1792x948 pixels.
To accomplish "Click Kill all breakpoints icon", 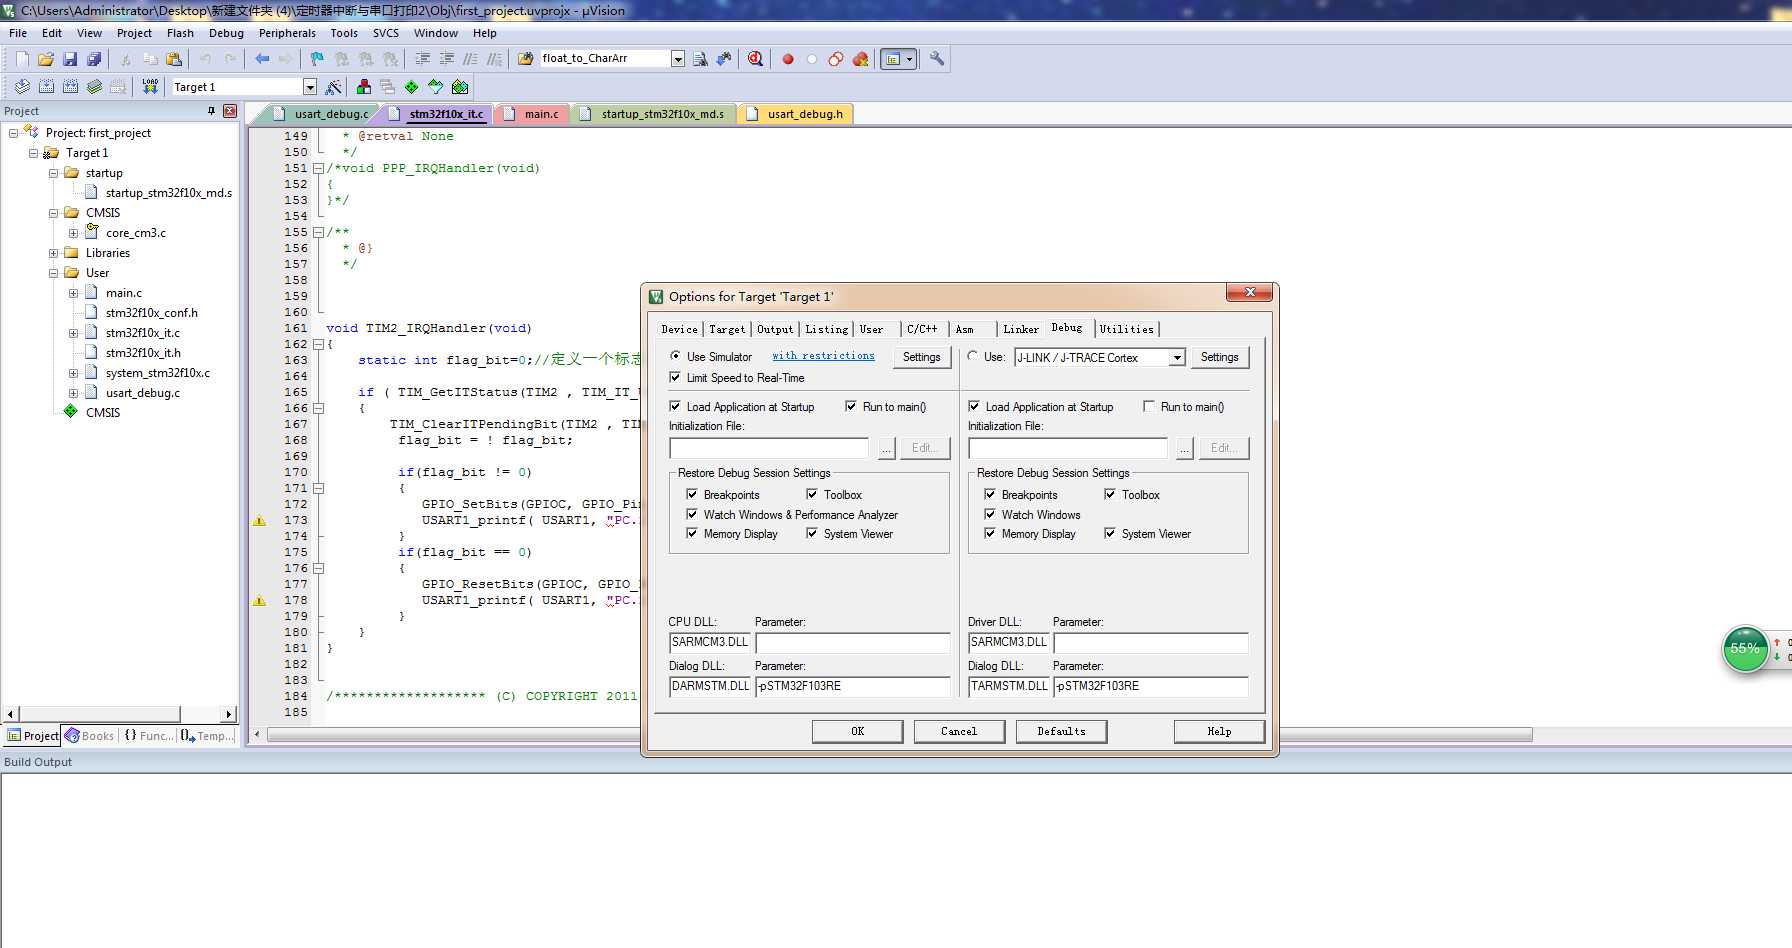I will [860, 59].
